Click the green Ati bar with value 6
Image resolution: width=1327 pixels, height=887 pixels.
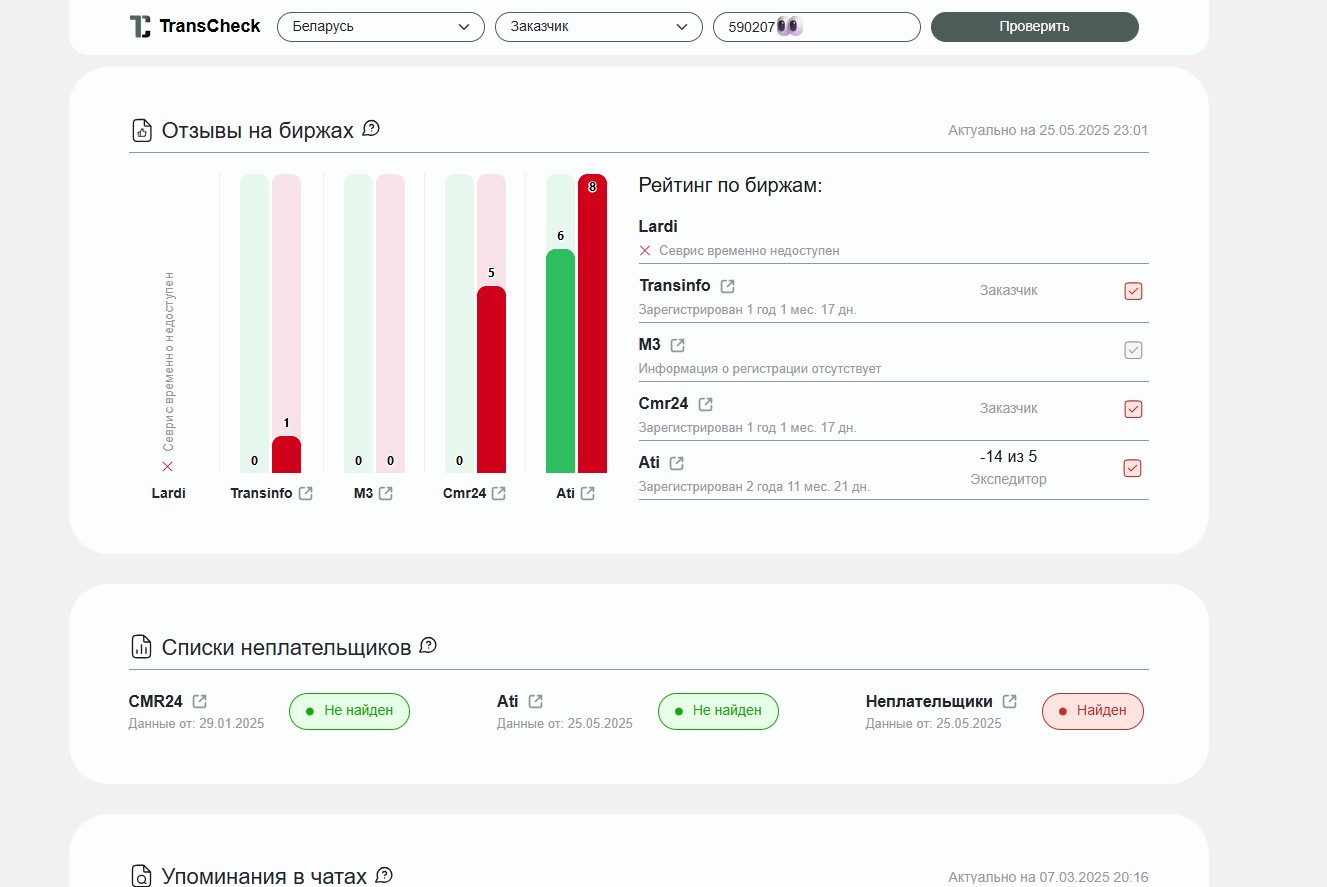click(560, 361)
